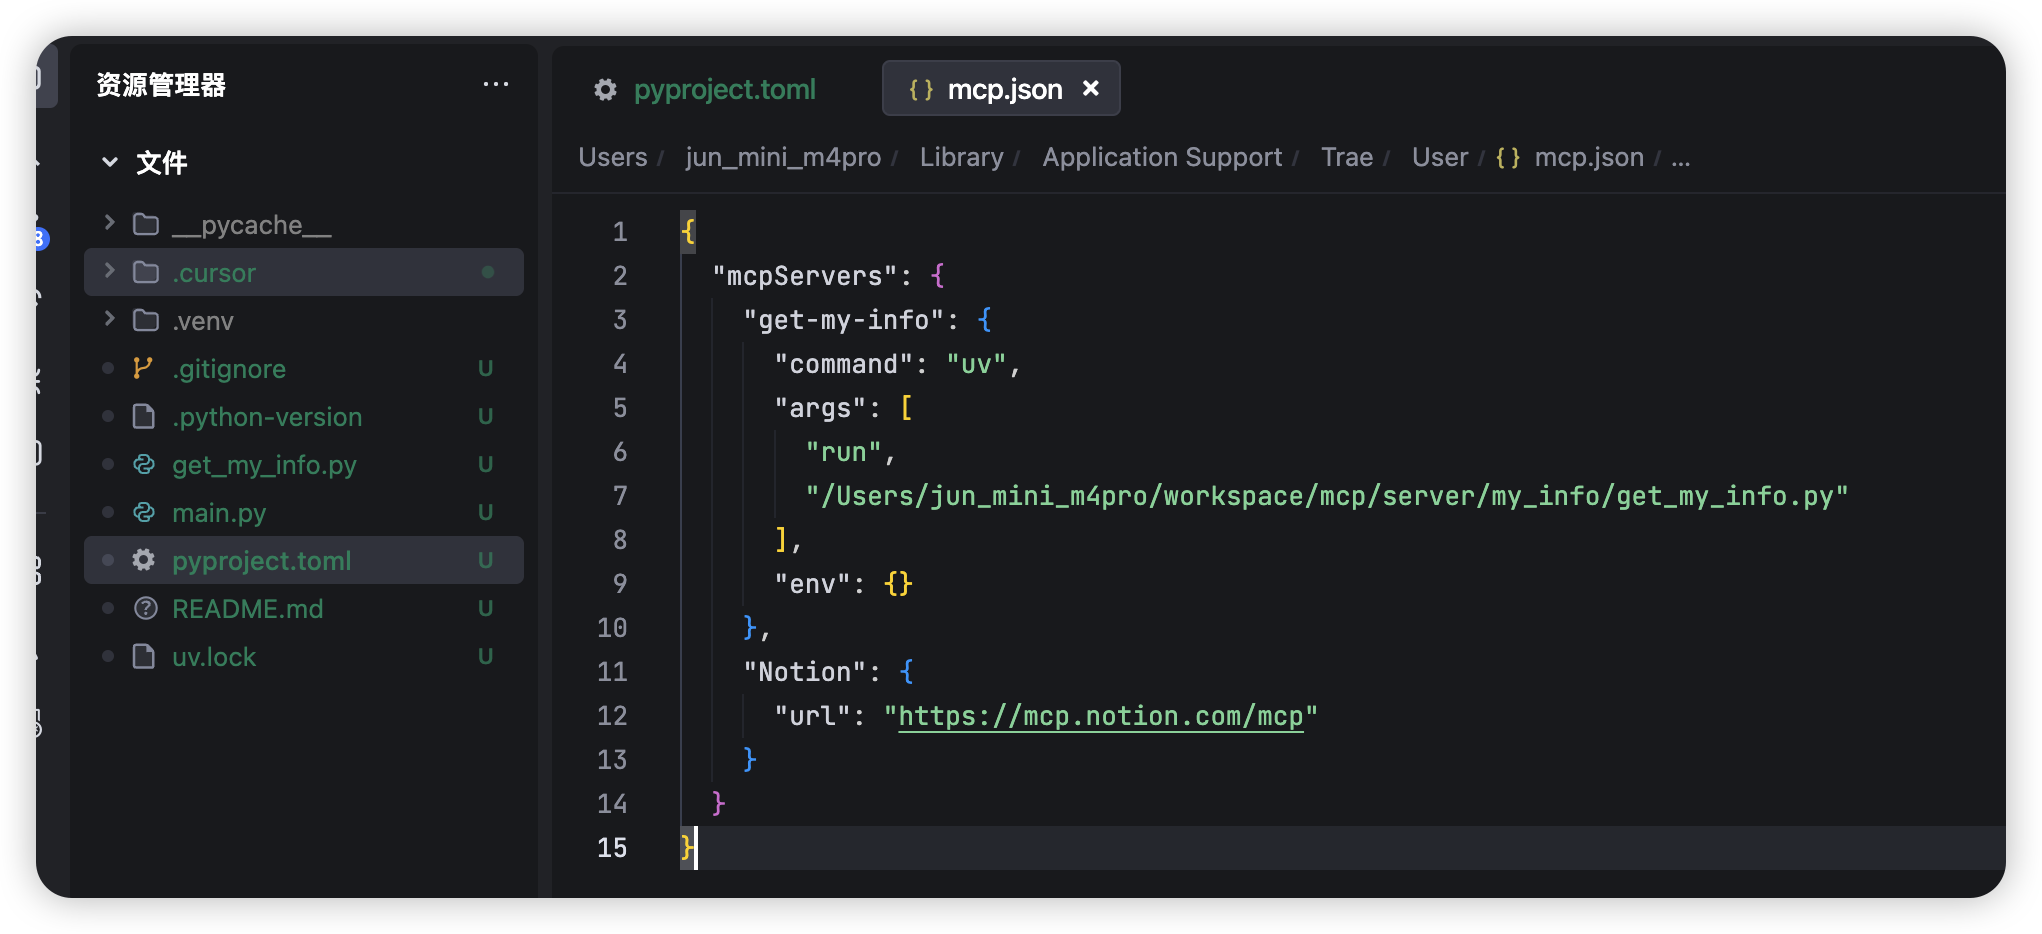Click the question-mark icon beside README.md

coord(144,608)
